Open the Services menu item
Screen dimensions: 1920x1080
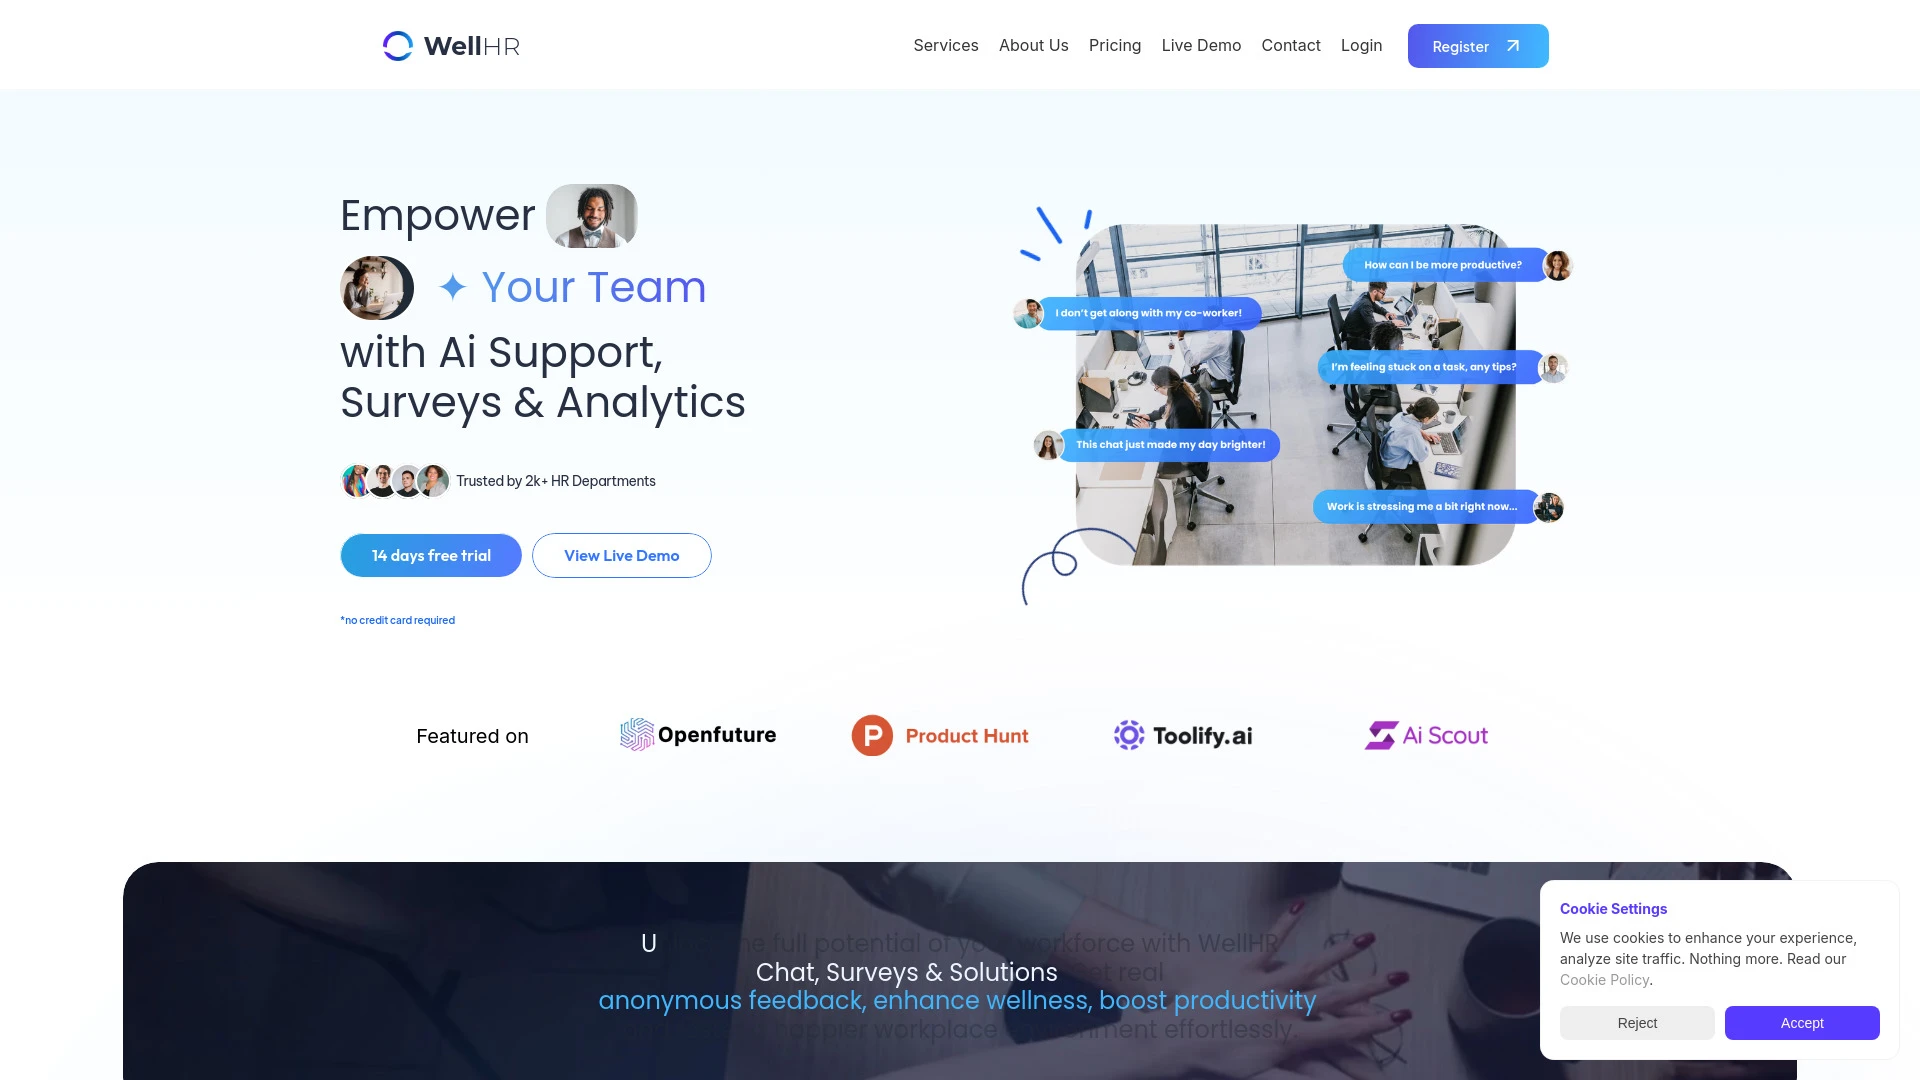(945, 45)
